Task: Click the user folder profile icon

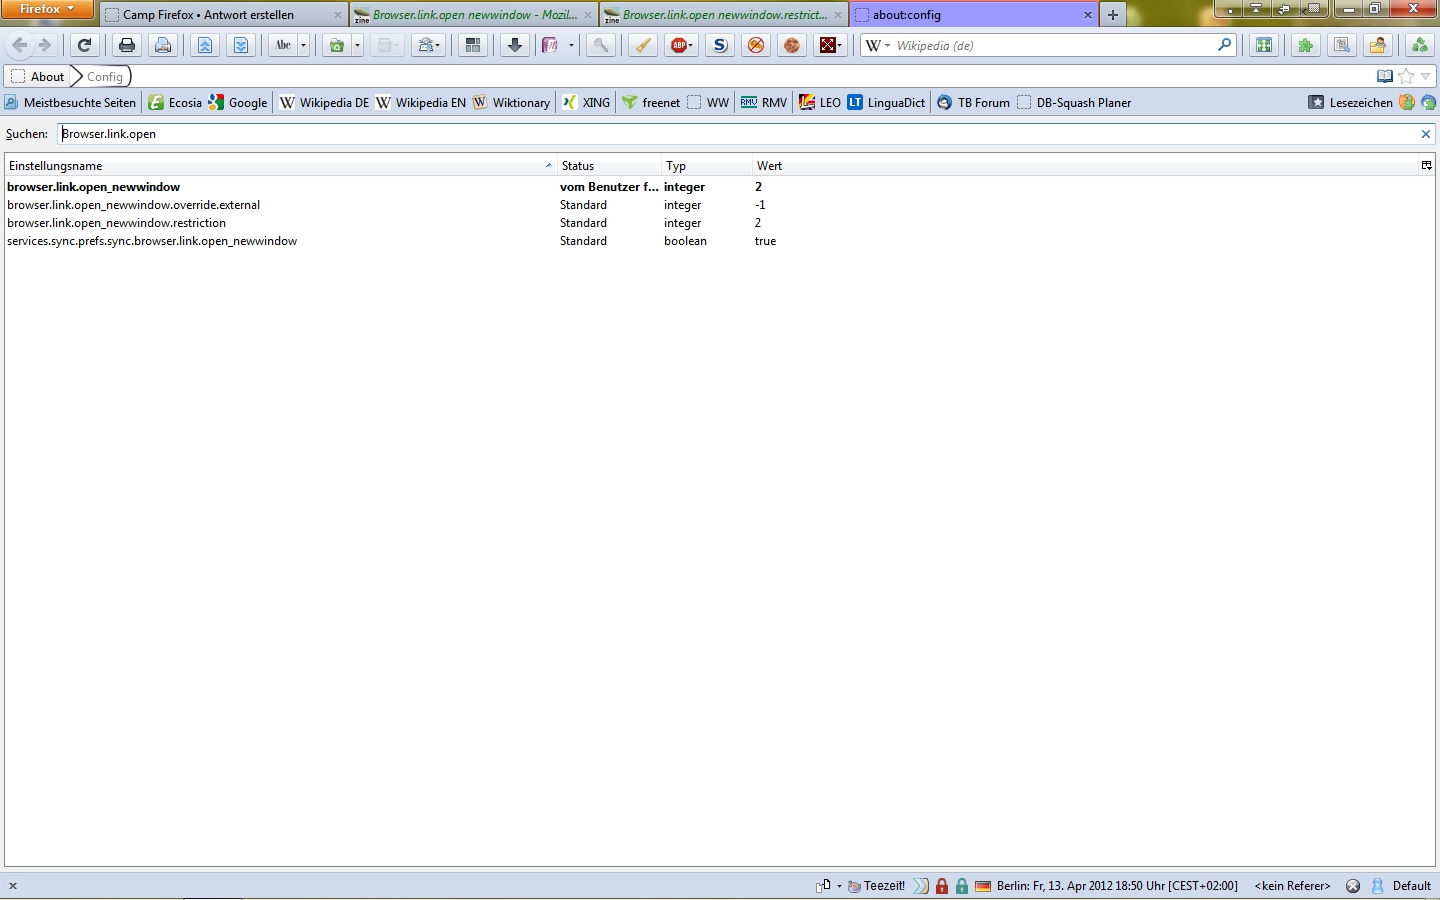Action: point(1378,45)
